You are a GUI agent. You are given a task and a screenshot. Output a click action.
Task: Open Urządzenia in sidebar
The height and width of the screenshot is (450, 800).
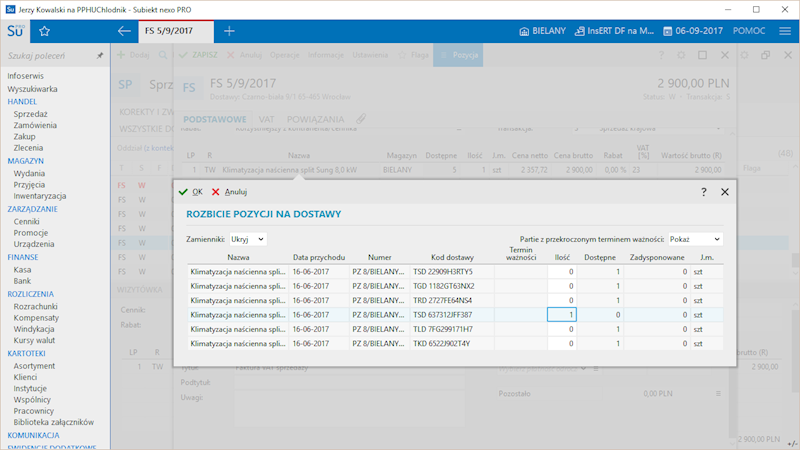[34, 244]
